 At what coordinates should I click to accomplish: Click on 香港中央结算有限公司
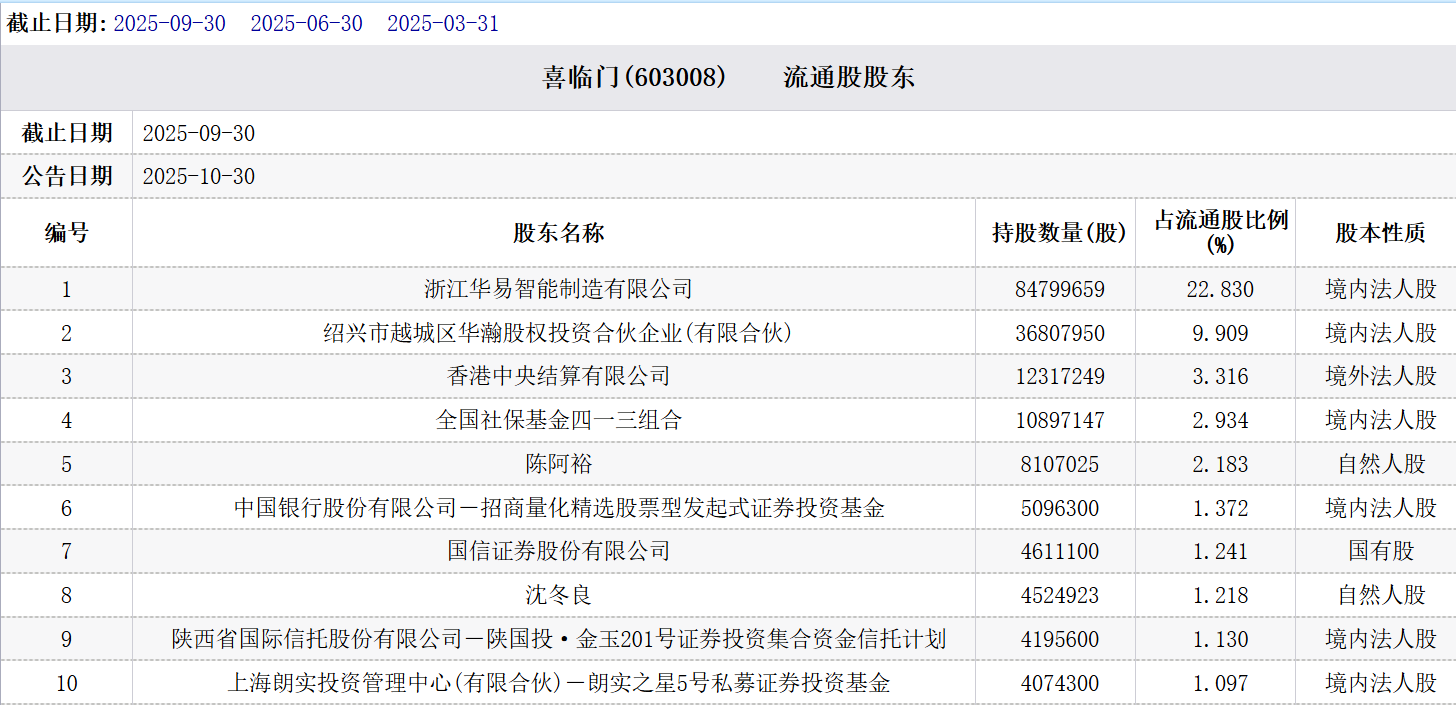point(558,377)
